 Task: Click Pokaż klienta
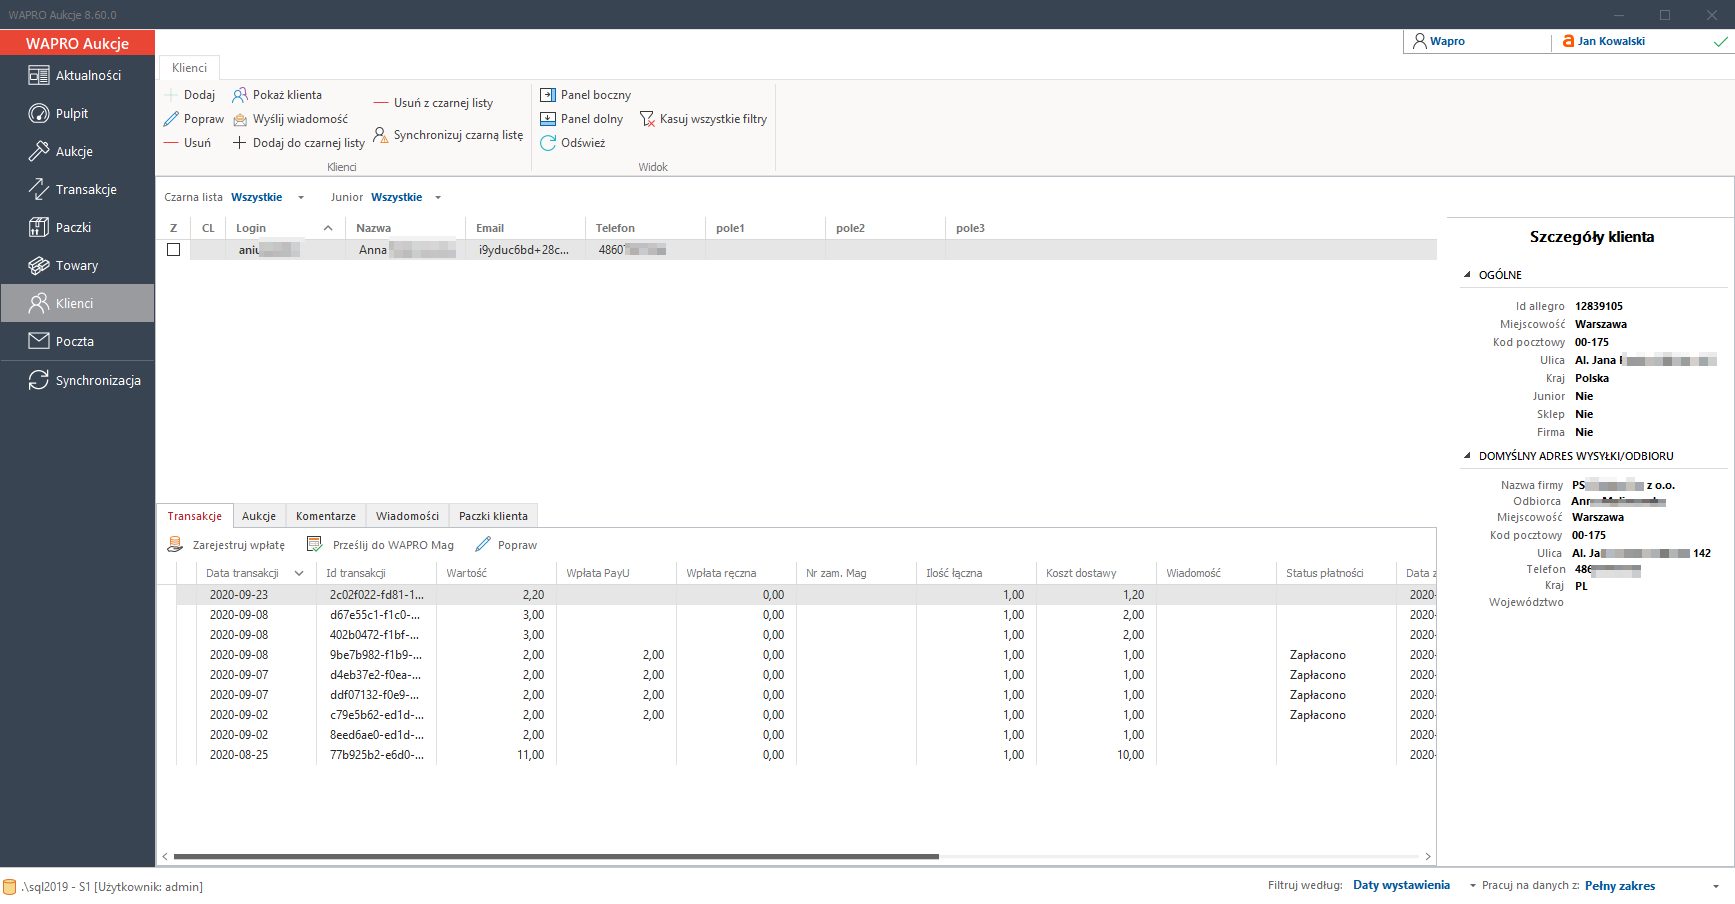pos(277,95)
